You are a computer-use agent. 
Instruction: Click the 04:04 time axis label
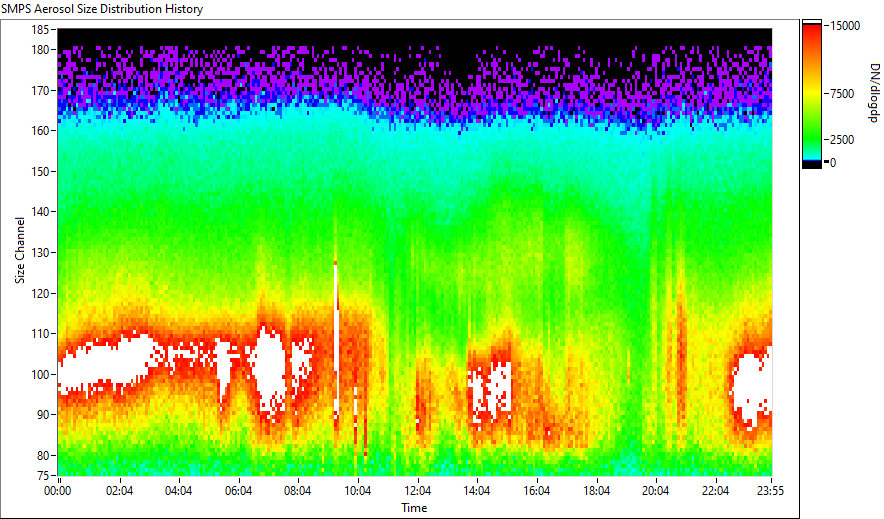[178, 491]
